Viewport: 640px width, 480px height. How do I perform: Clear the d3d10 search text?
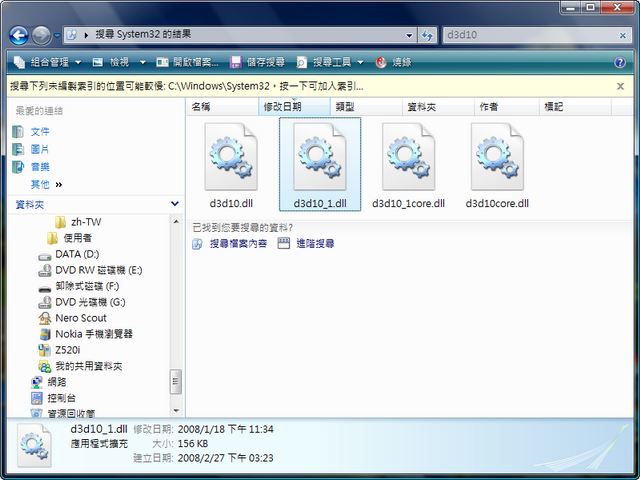click(623, 36)
